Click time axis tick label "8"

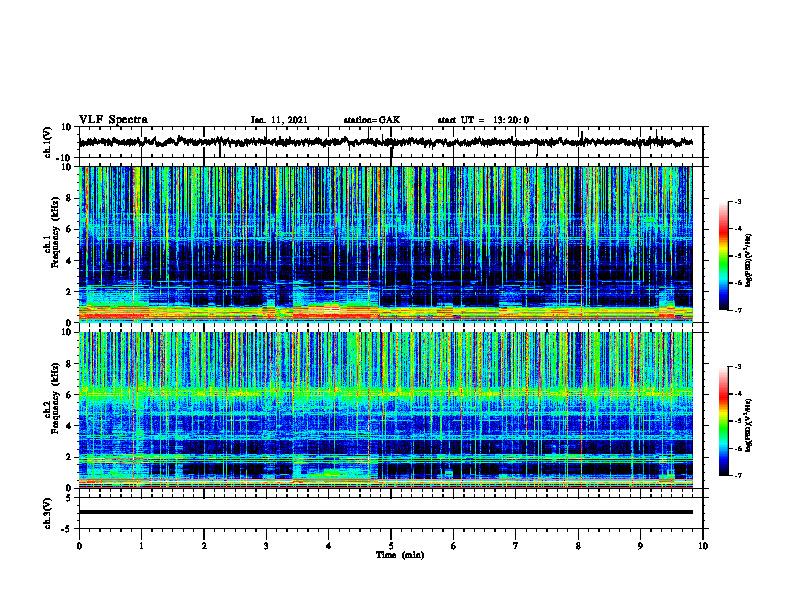coord(578,546)
